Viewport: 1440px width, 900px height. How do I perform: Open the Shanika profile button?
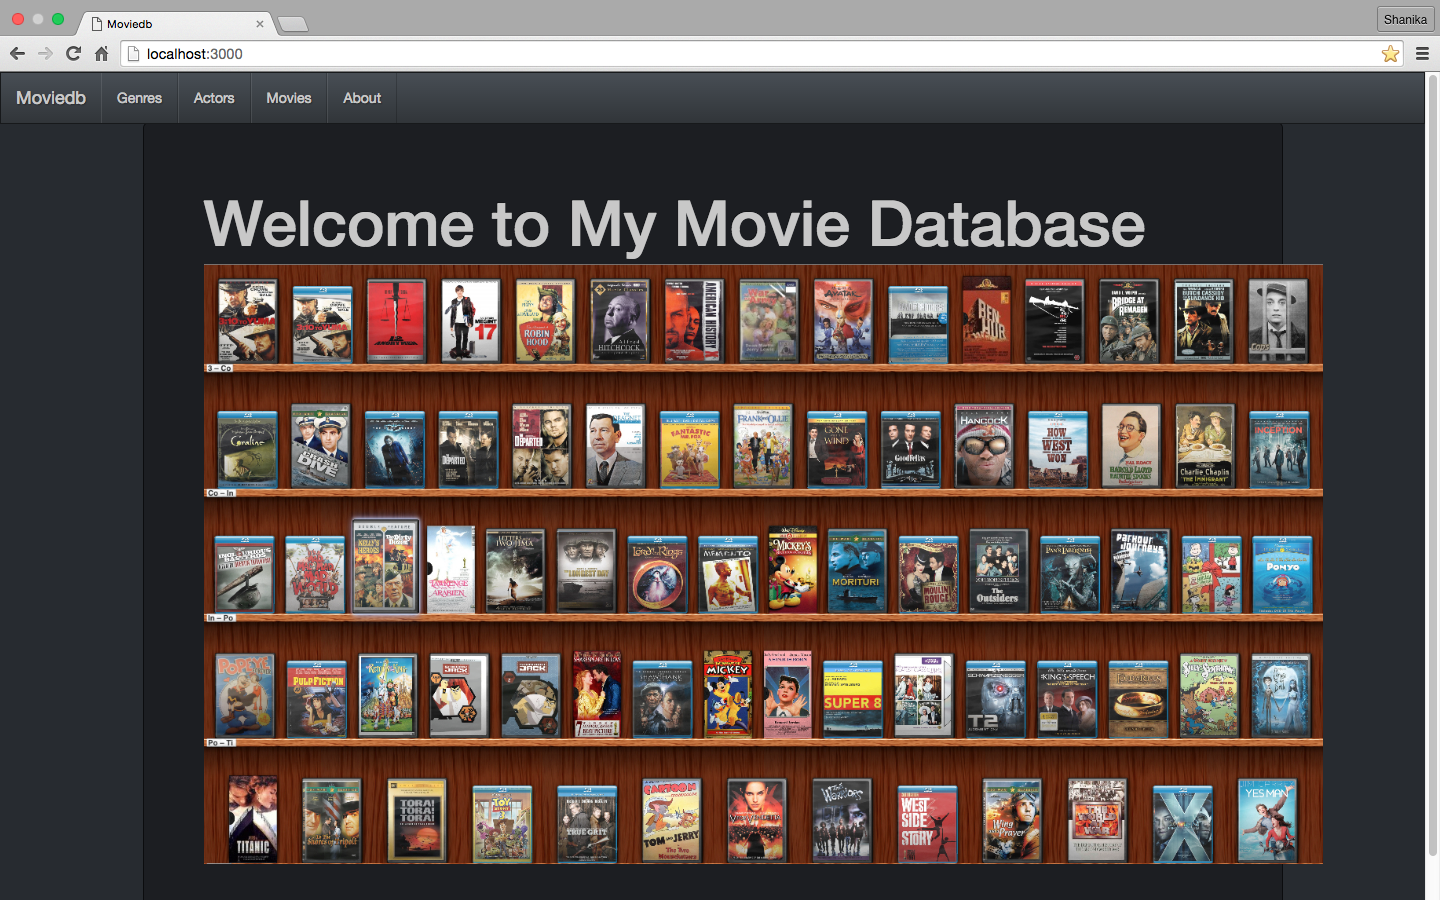tap(1405, 20)
